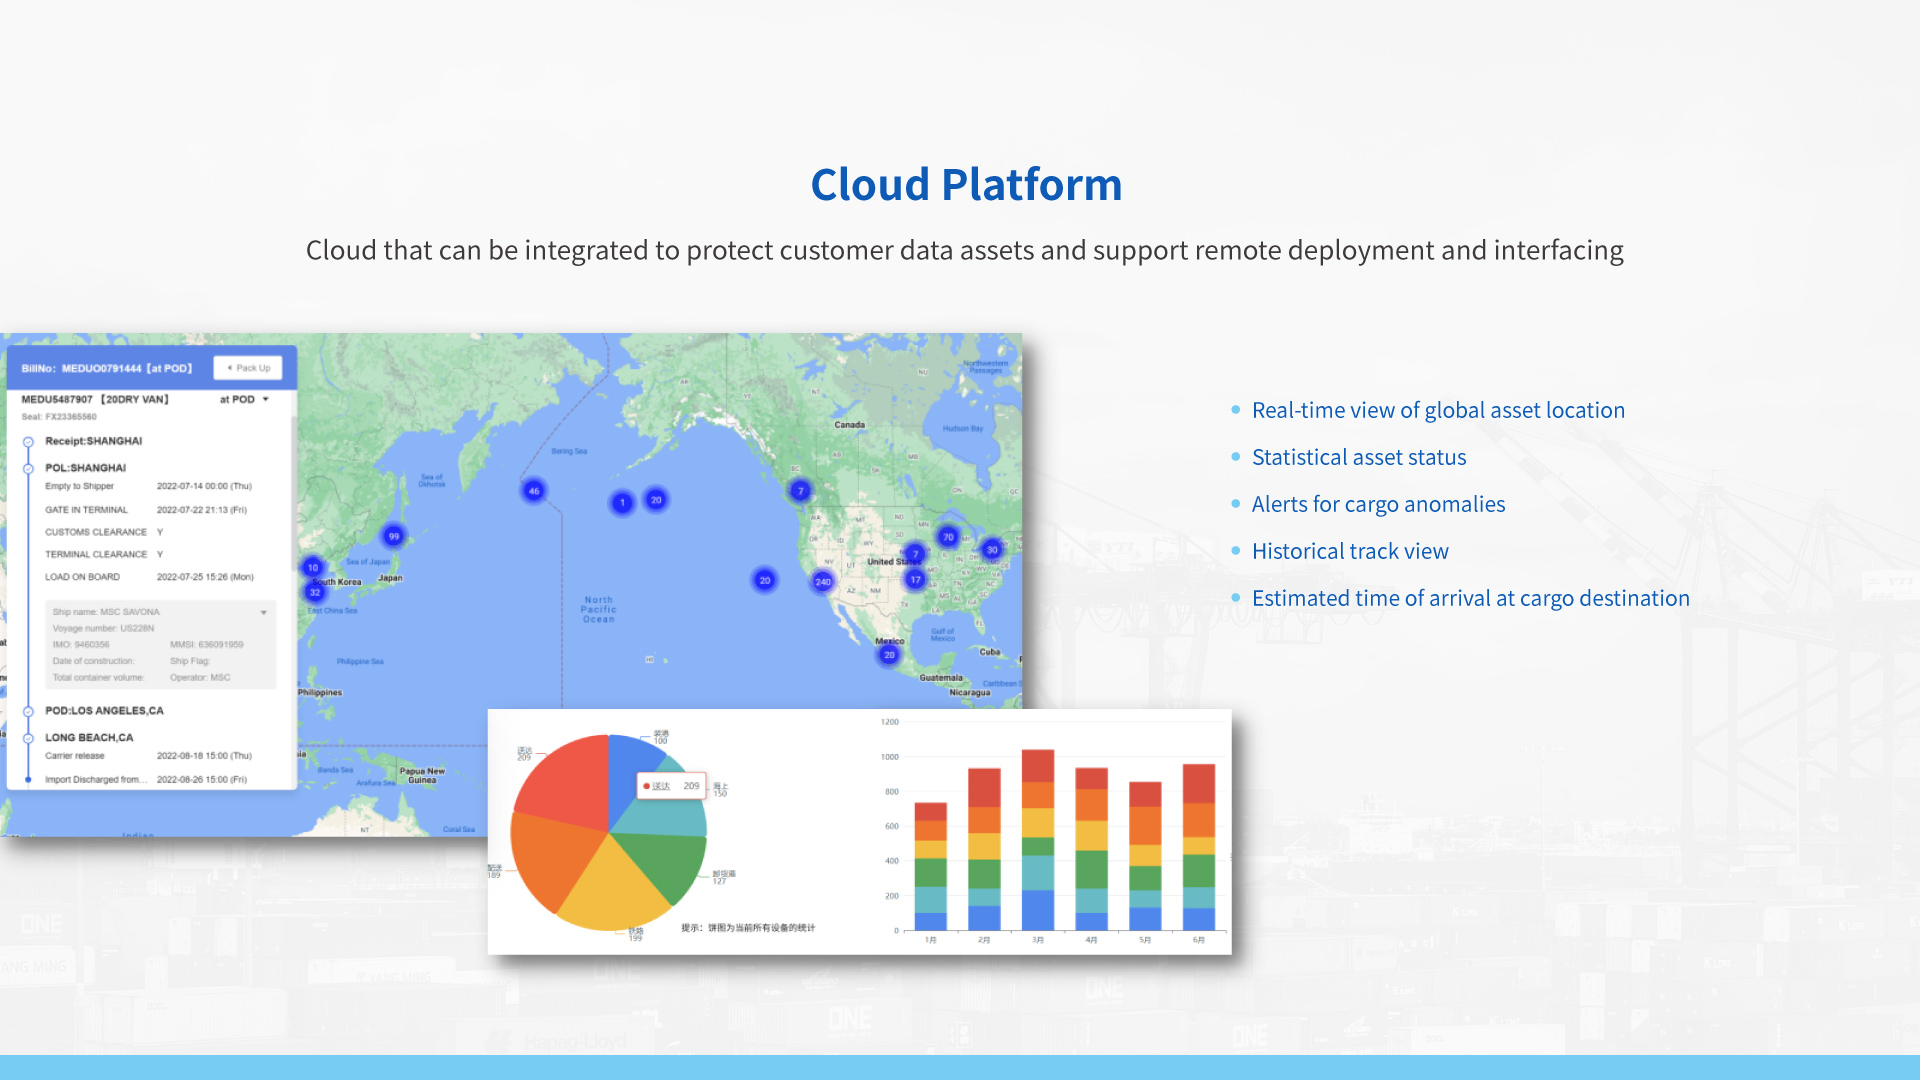The width and height of the screenshot is (1920, 1080).
Task: Click the 'CUSTOMS CLEARANCE' row
Action: (104, 532)
